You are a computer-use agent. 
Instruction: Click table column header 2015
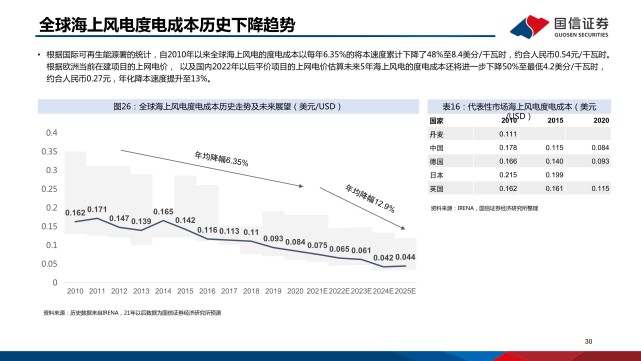click(555, 121)
